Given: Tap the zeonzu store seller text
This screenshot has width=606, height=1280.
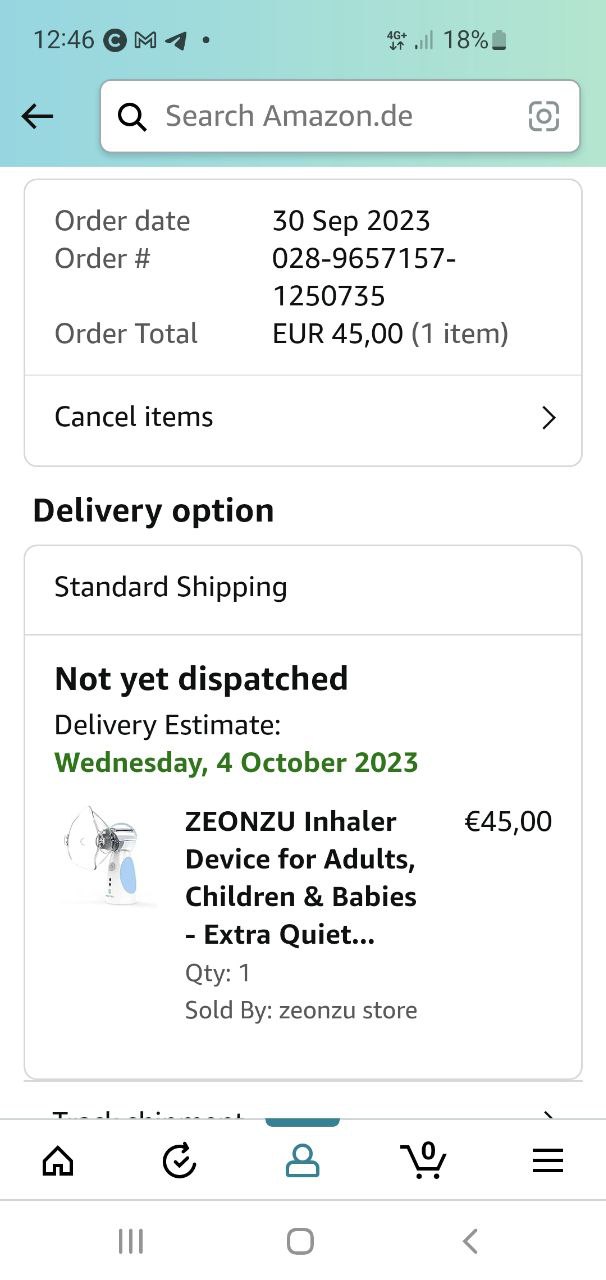Looking at the screenshot, I should click(348, 1010).
